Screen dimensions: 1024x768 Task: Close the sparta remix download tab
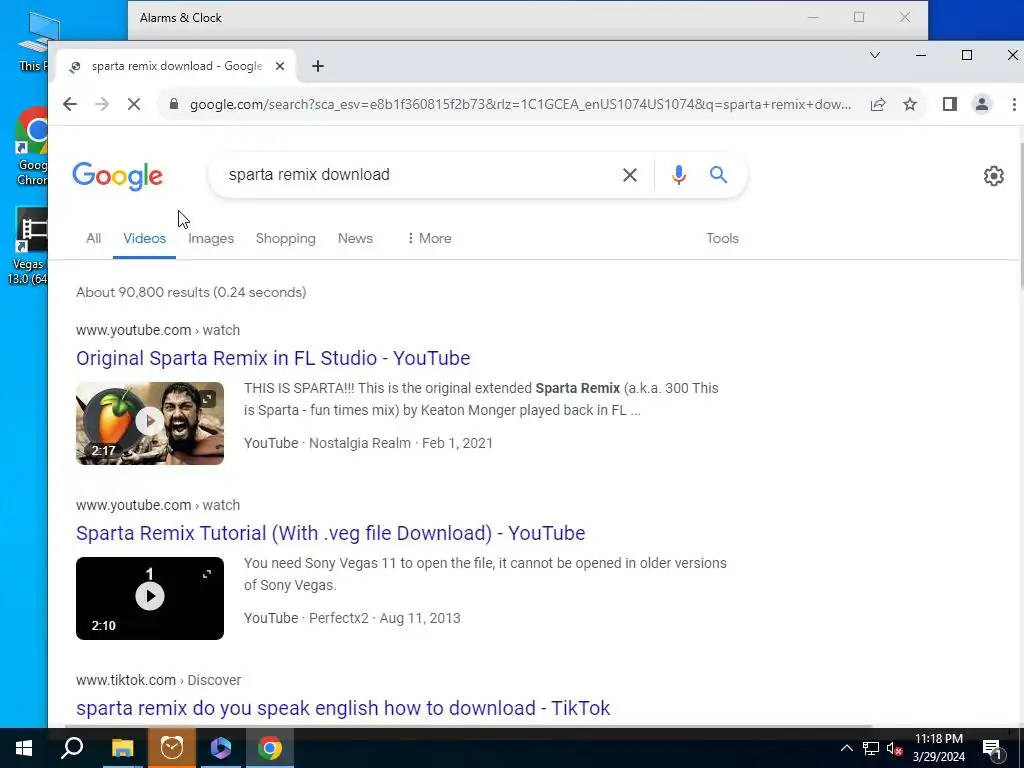pyautogui.click(x=280, y=66)
